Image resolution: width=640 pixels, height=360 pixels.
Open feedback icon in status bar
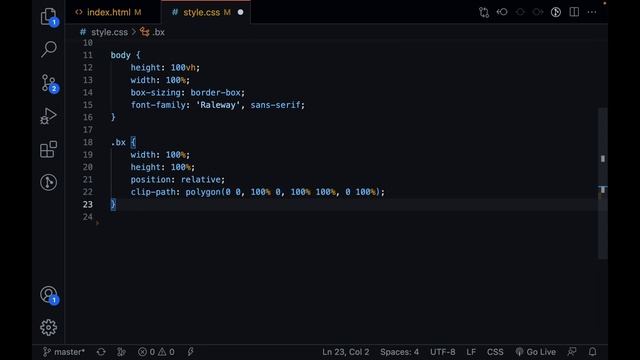(x=572, y=352)
